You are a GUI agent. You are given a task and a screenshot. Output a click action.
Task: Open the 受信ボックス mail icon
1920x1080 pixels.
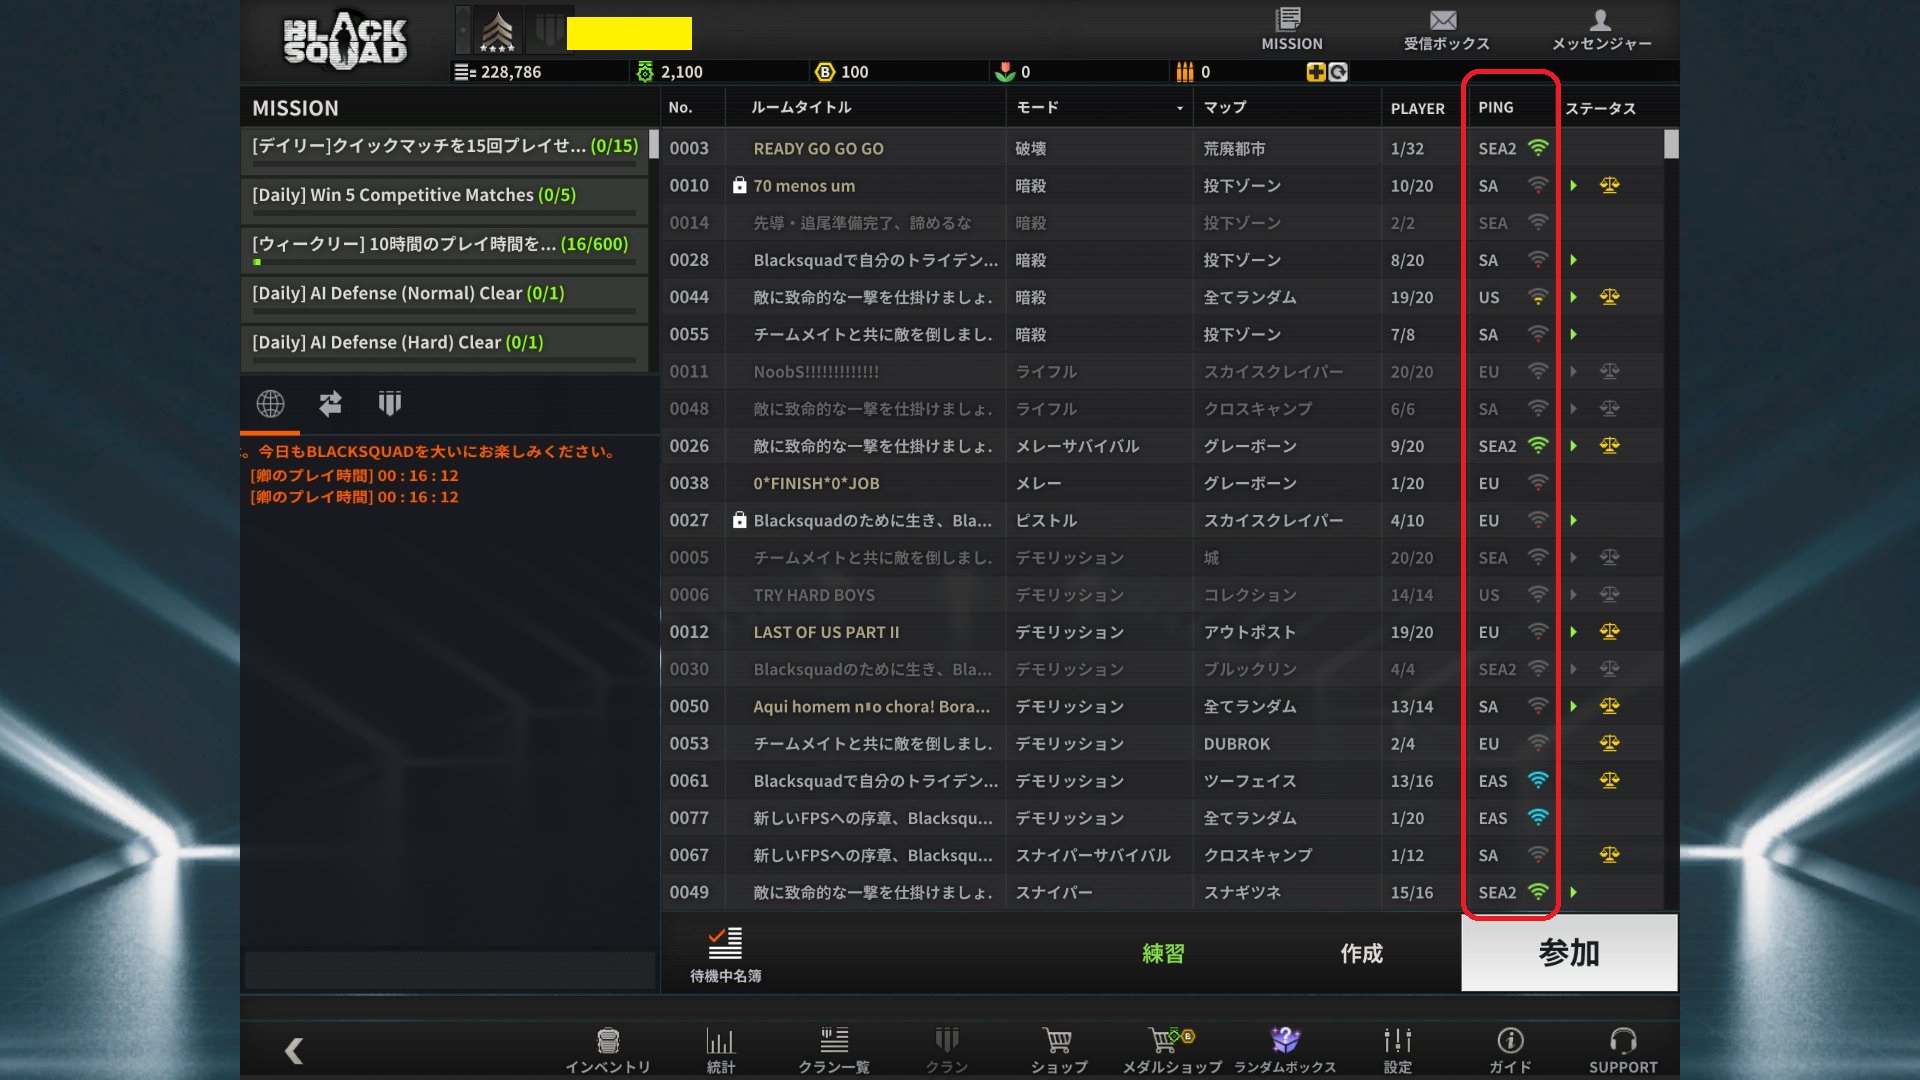click(x=1445, y=30)
